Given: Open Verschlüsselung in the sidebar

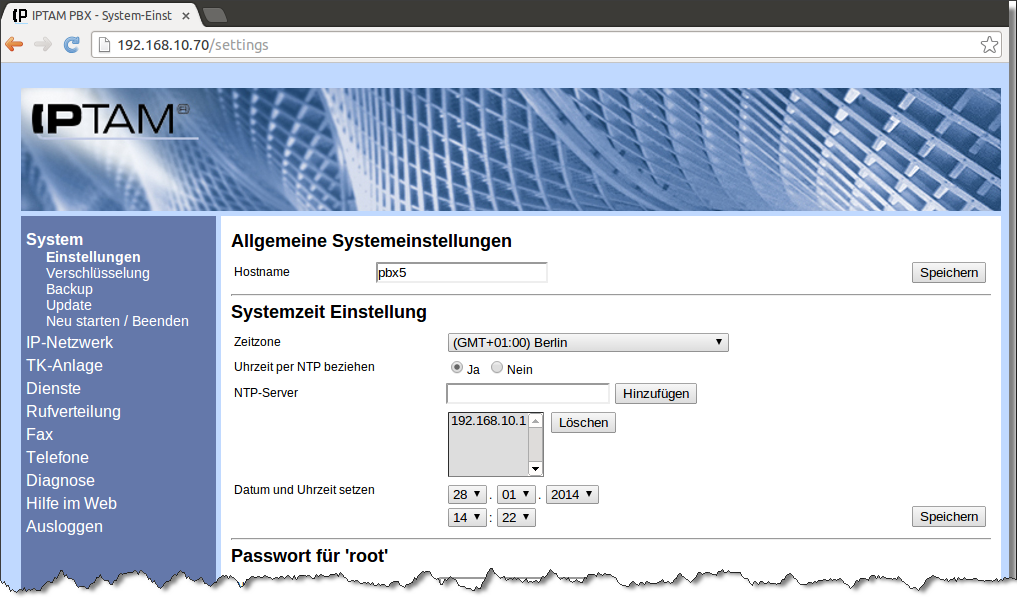Looking at the screenshot, I should (x=98, y=273).
